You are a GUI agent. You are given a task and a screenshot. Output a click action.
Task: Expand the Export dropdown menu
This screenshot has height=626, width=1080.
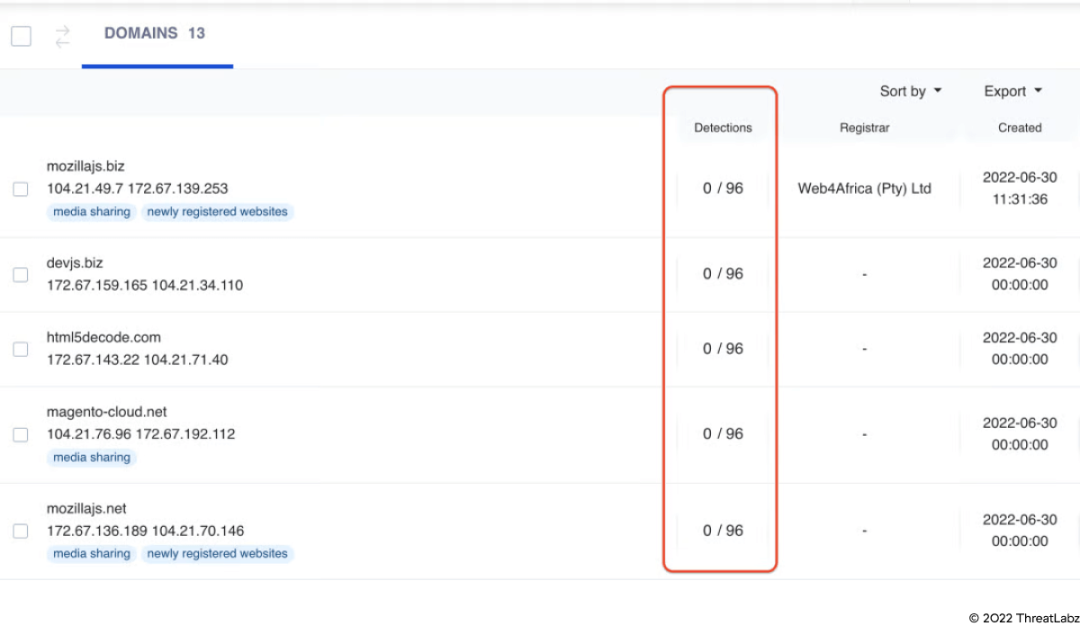tap(1012, 91)
